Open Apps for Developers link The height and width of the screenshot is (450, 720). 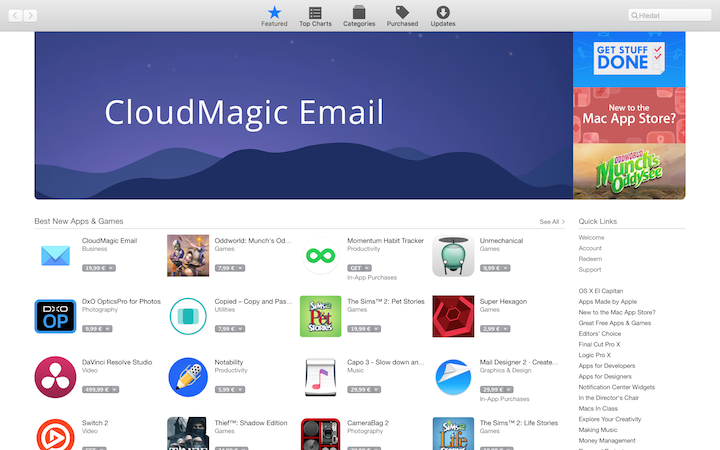click(x=607, y=366)
